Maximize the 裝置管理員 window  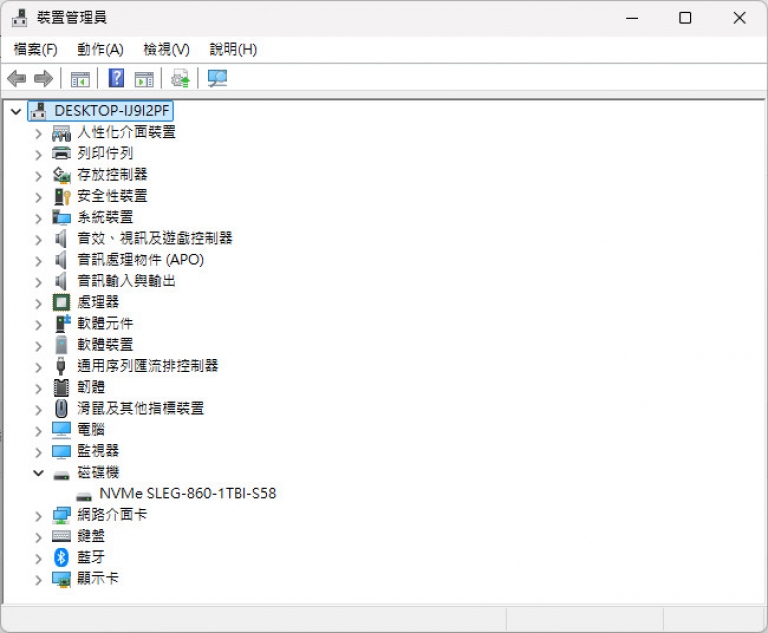click(x=685, y=18)
